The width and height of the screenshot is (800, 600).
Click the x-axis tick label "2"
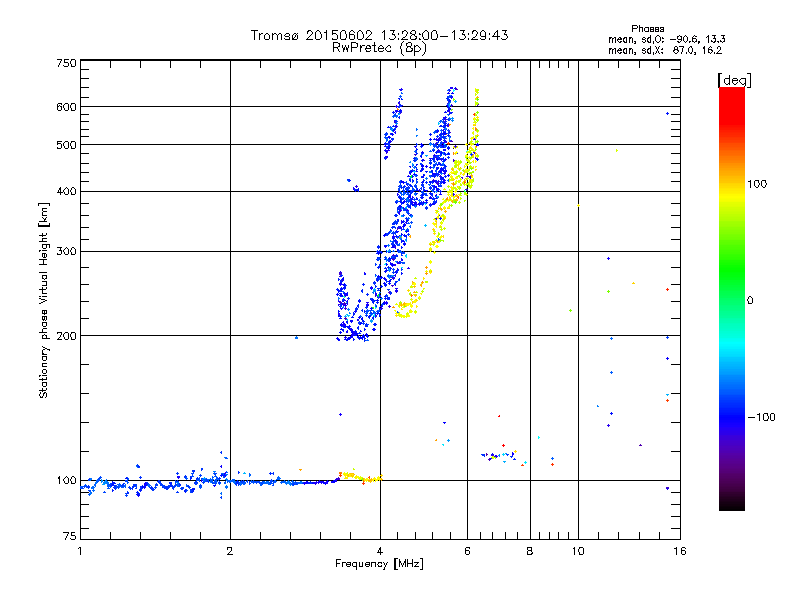[x=230, y=551]
